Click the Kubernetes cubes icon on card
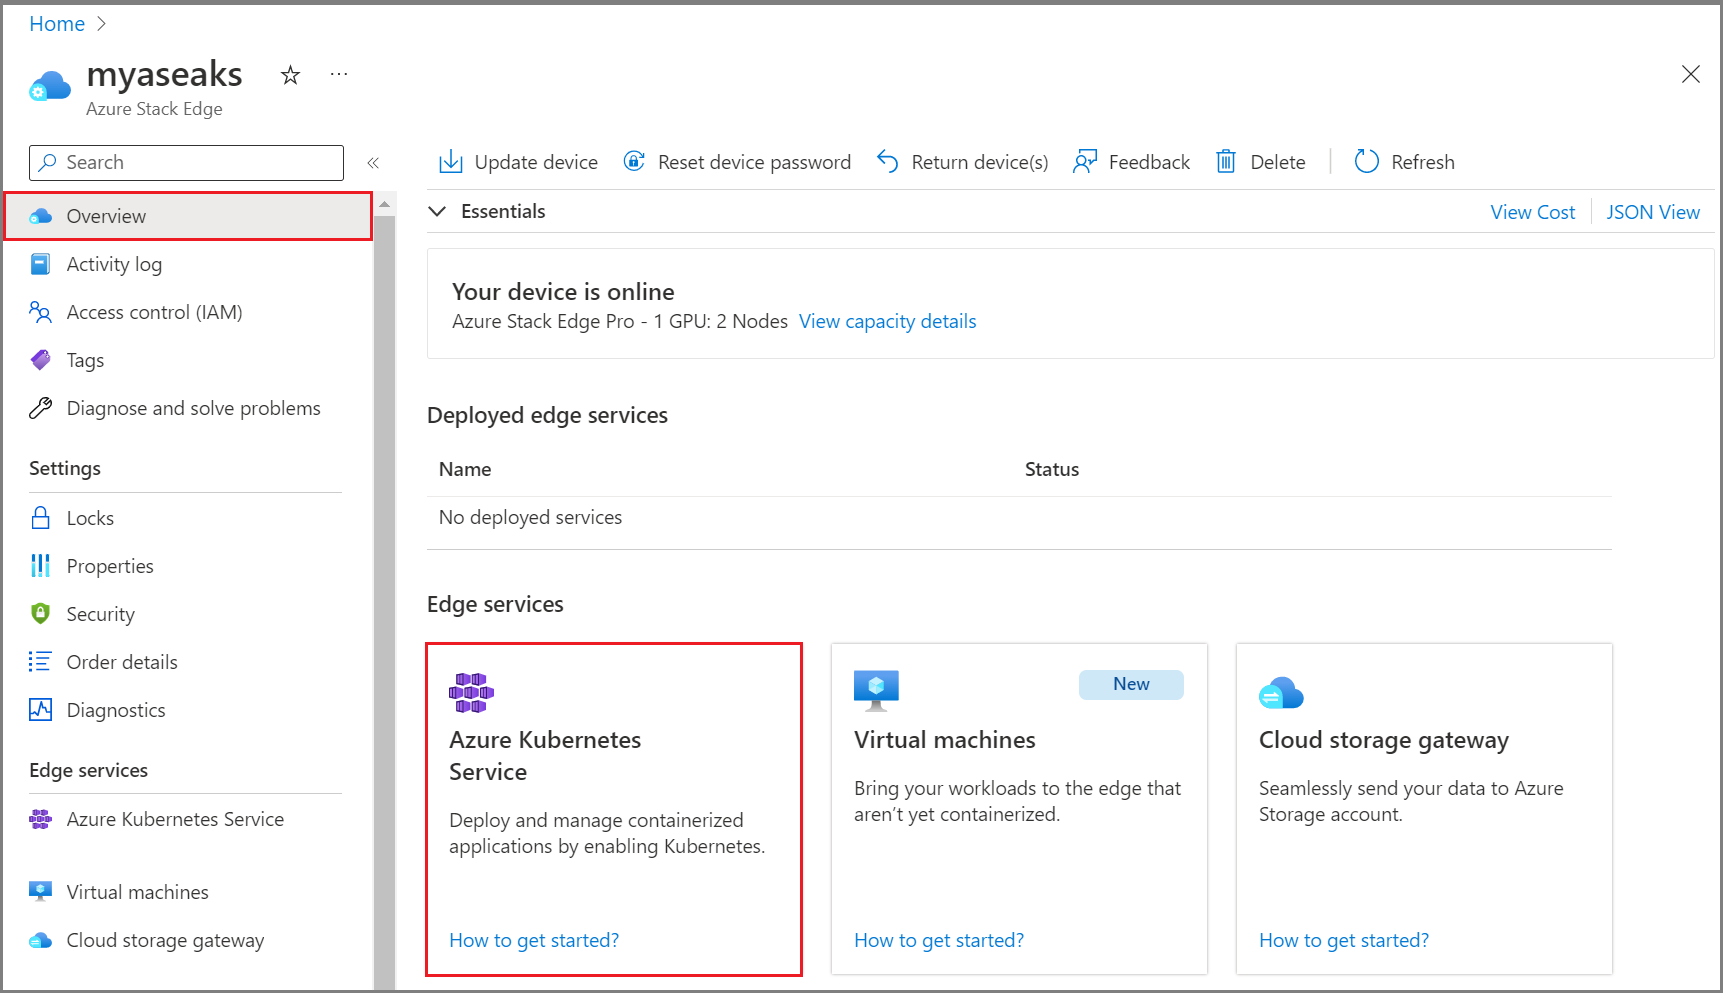The width and height of the screenshot is (1723, 993). pyautogui.click(x=471, y=693)
